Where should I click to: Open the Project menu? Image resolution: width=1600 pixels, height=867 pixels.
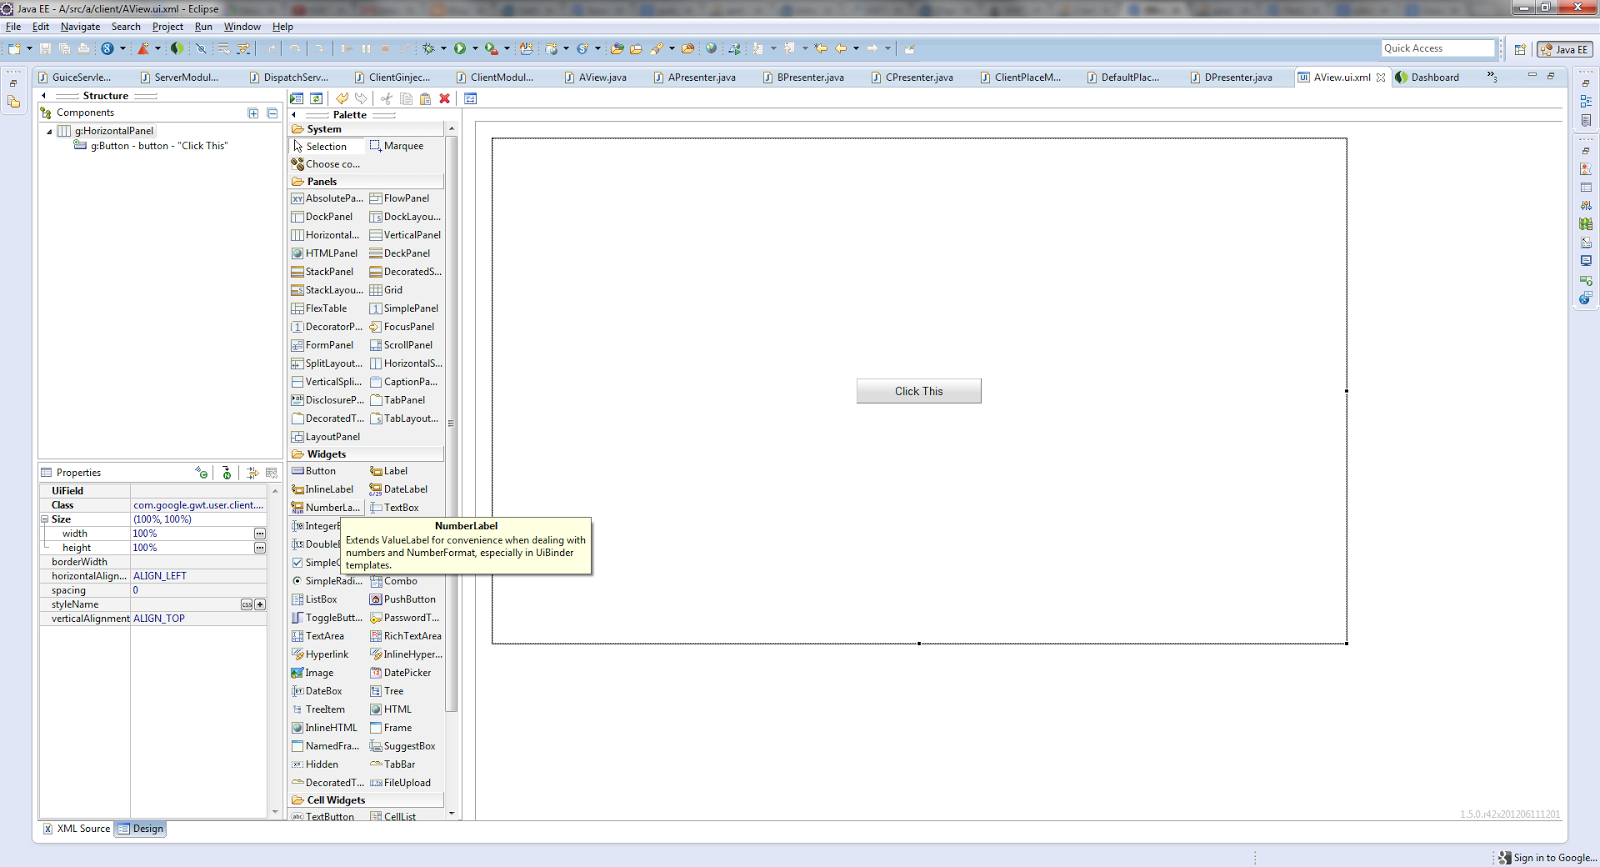pyautogui.click(x=167, y=27)
